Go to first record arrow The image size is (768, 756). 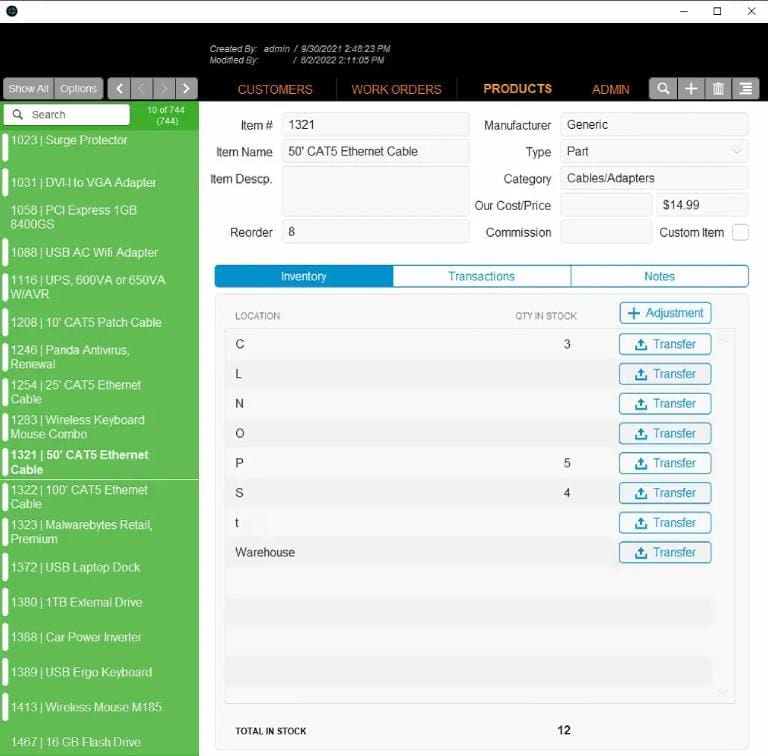[119, 89]
